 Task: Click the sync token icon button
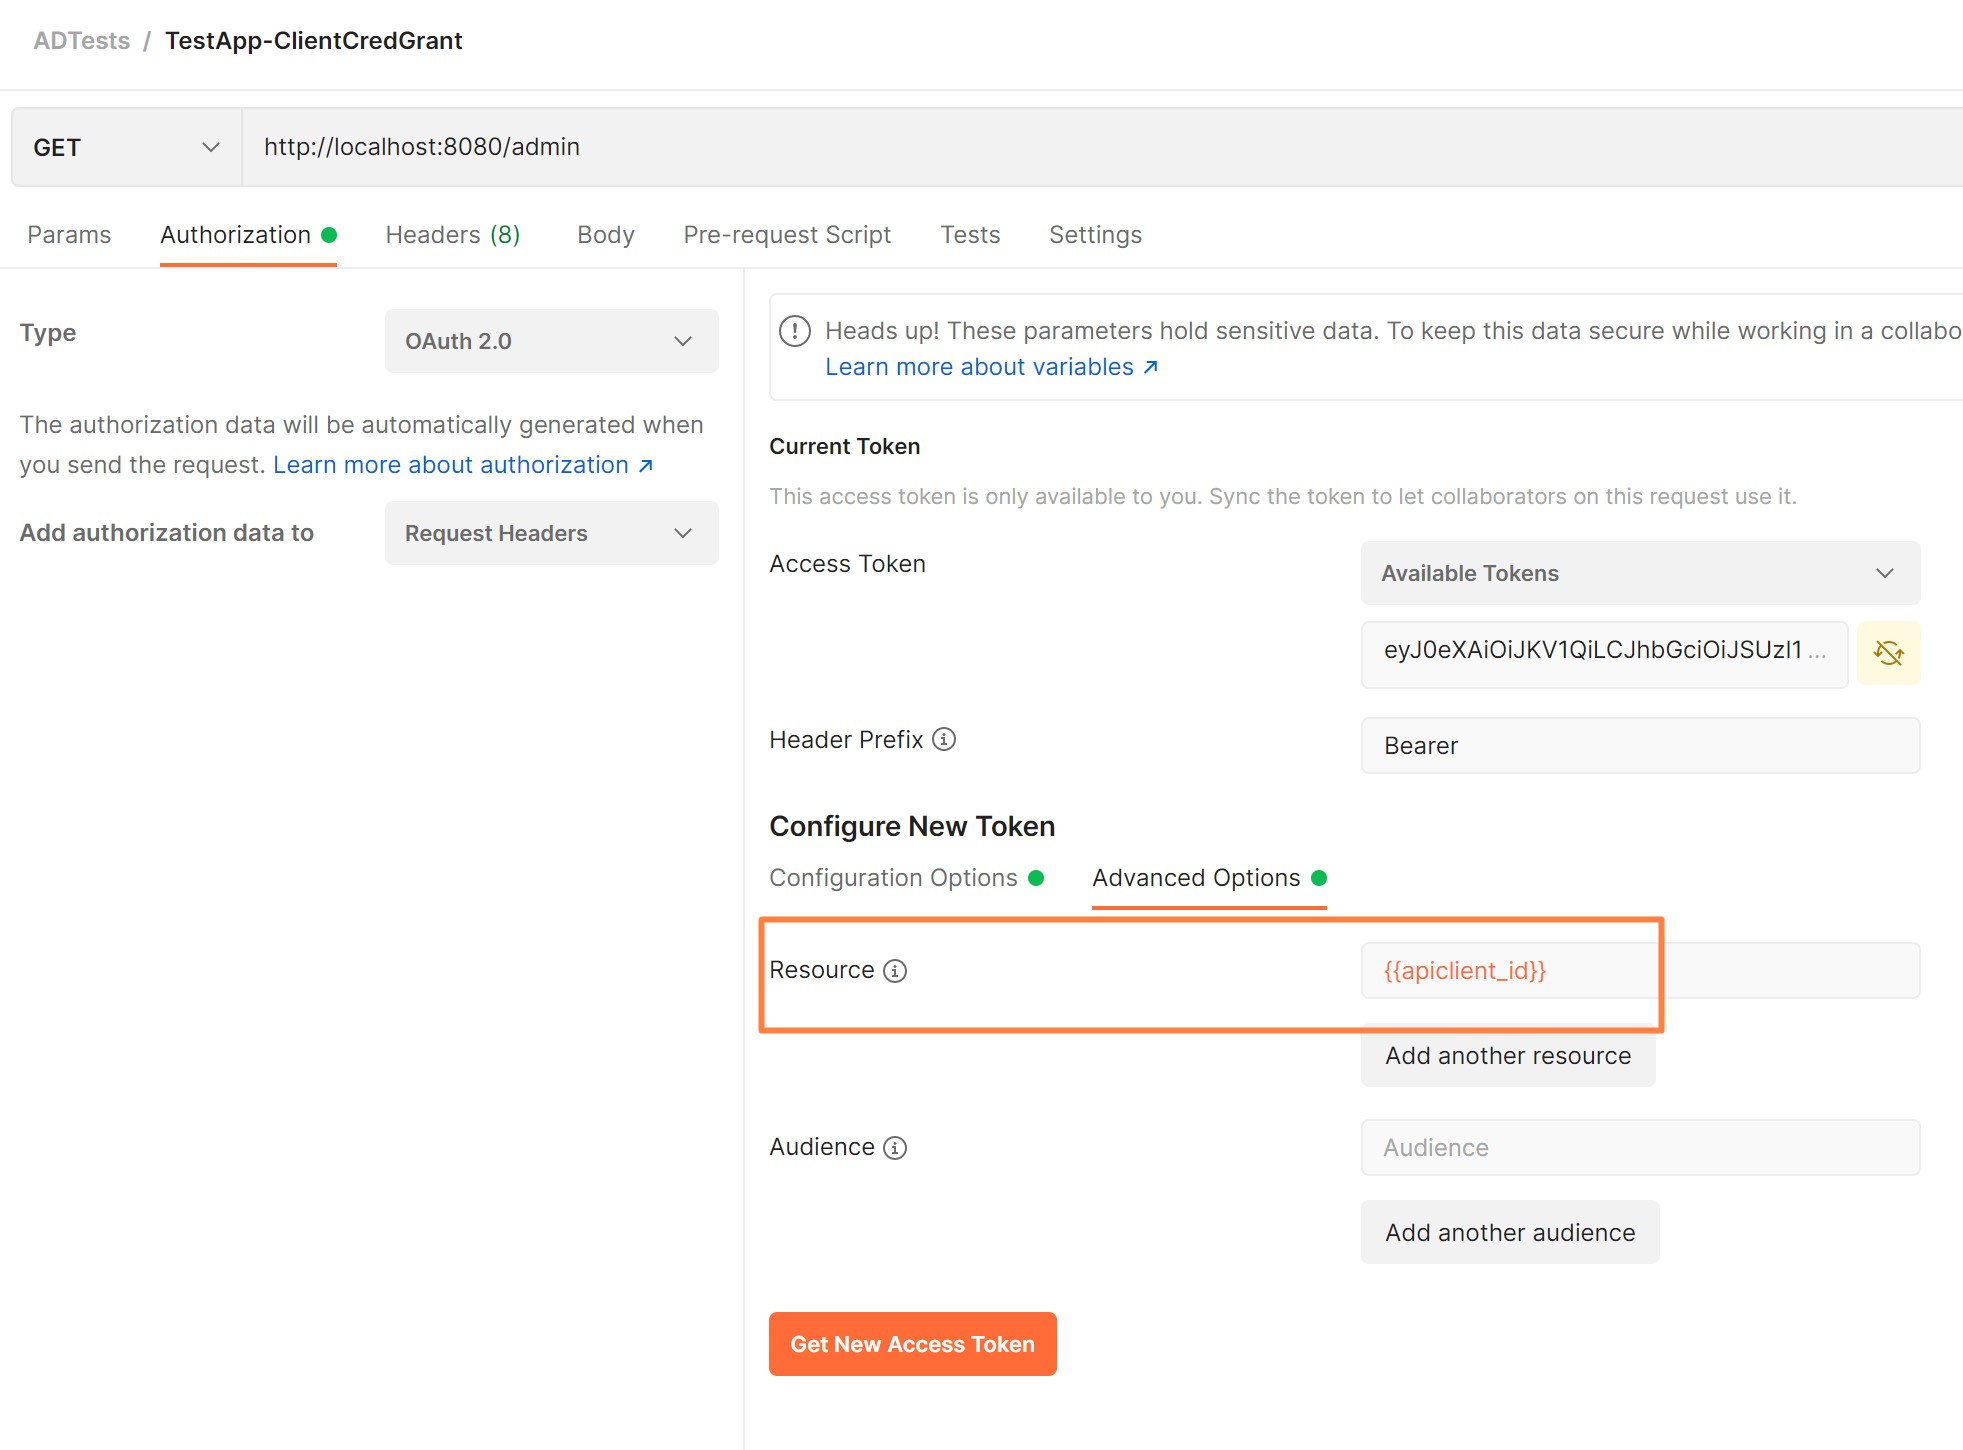(1888, 653)
